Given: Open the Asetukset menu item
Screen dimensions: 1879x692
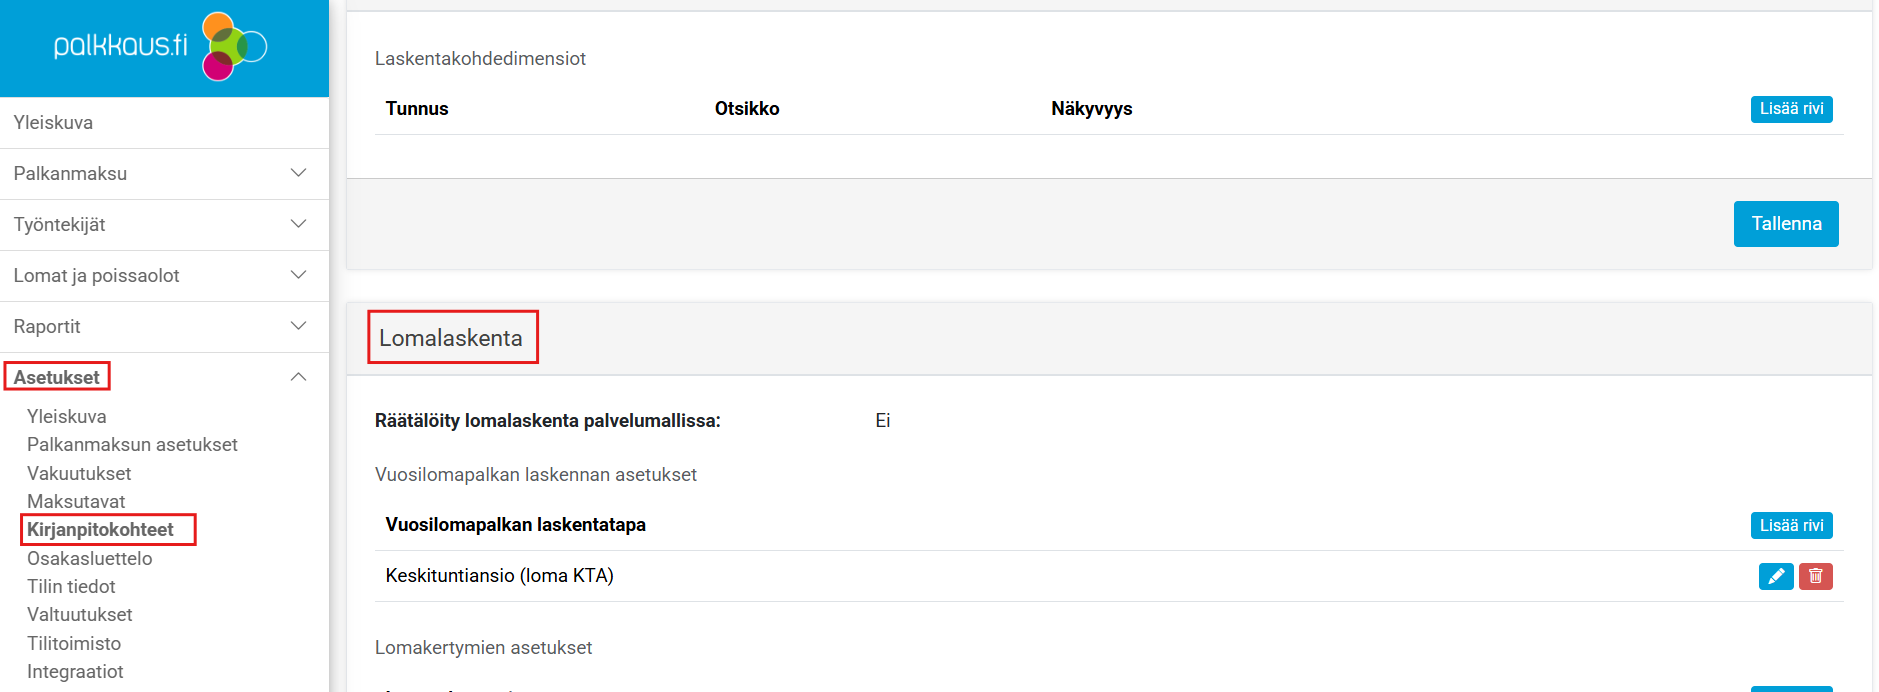Looking at the screenshot, I should coord(57,377).
